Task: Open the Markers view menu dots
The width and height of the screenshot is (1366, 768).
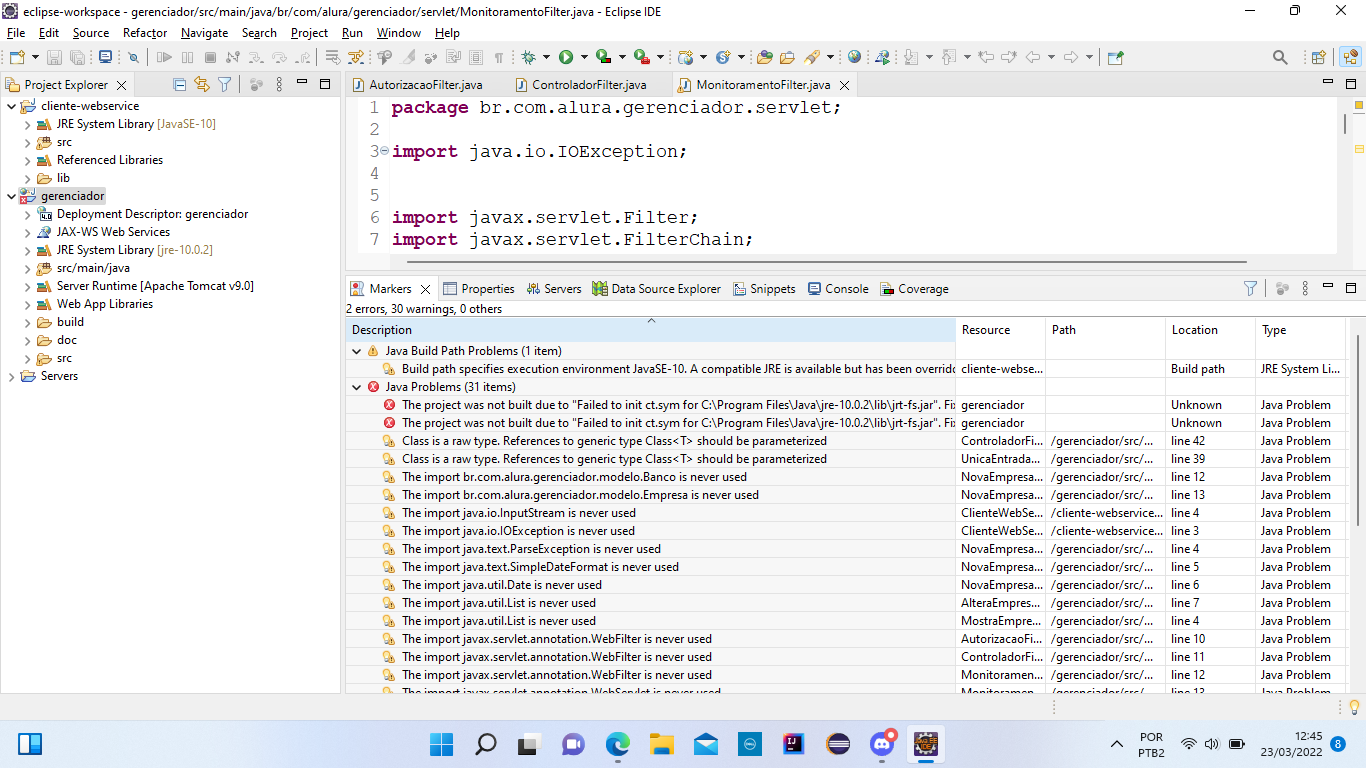Action: pyautogui.click(x=1305, y=288)
